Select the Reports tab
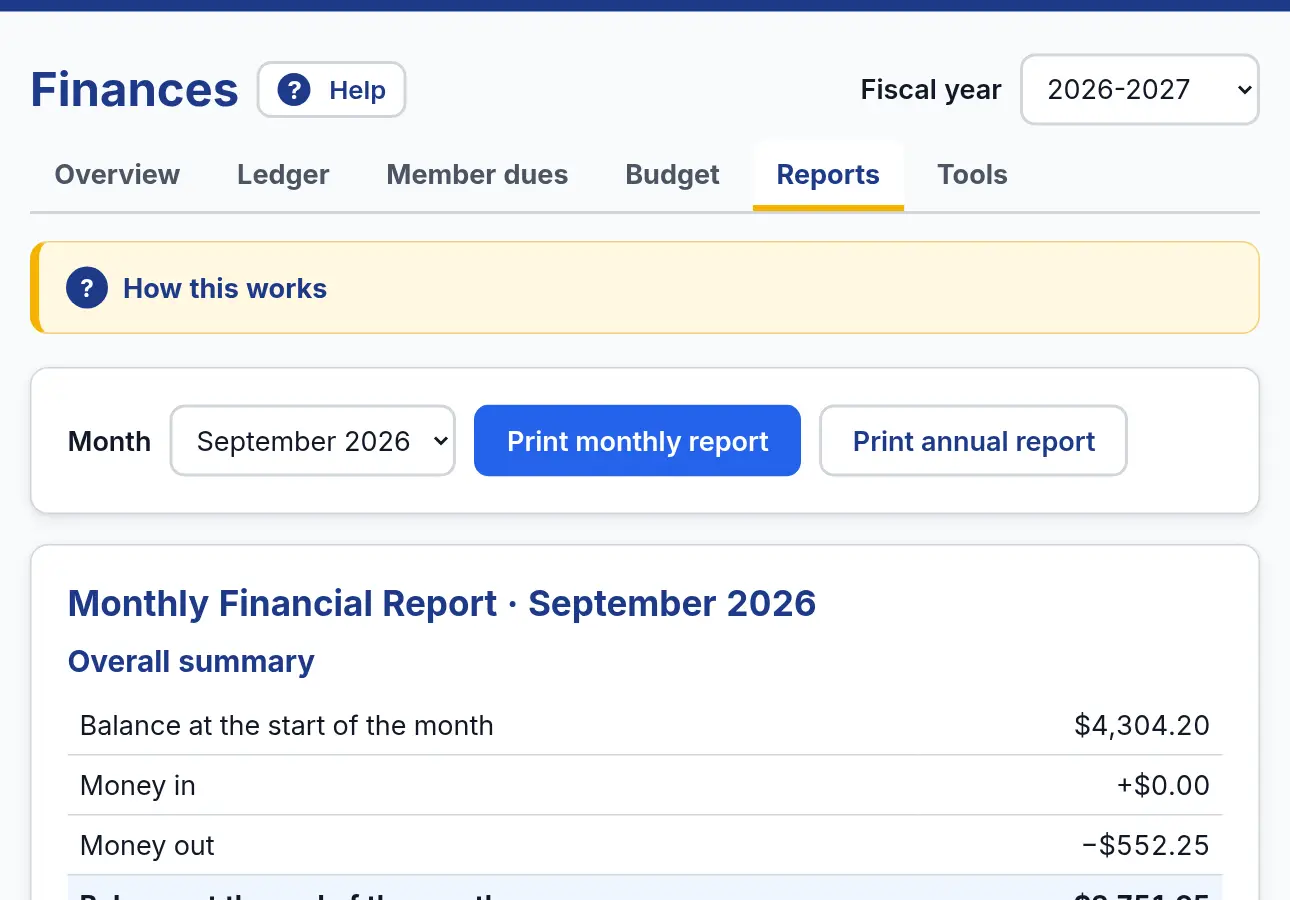Screen dimensions: 1290x900 (828, 175)
